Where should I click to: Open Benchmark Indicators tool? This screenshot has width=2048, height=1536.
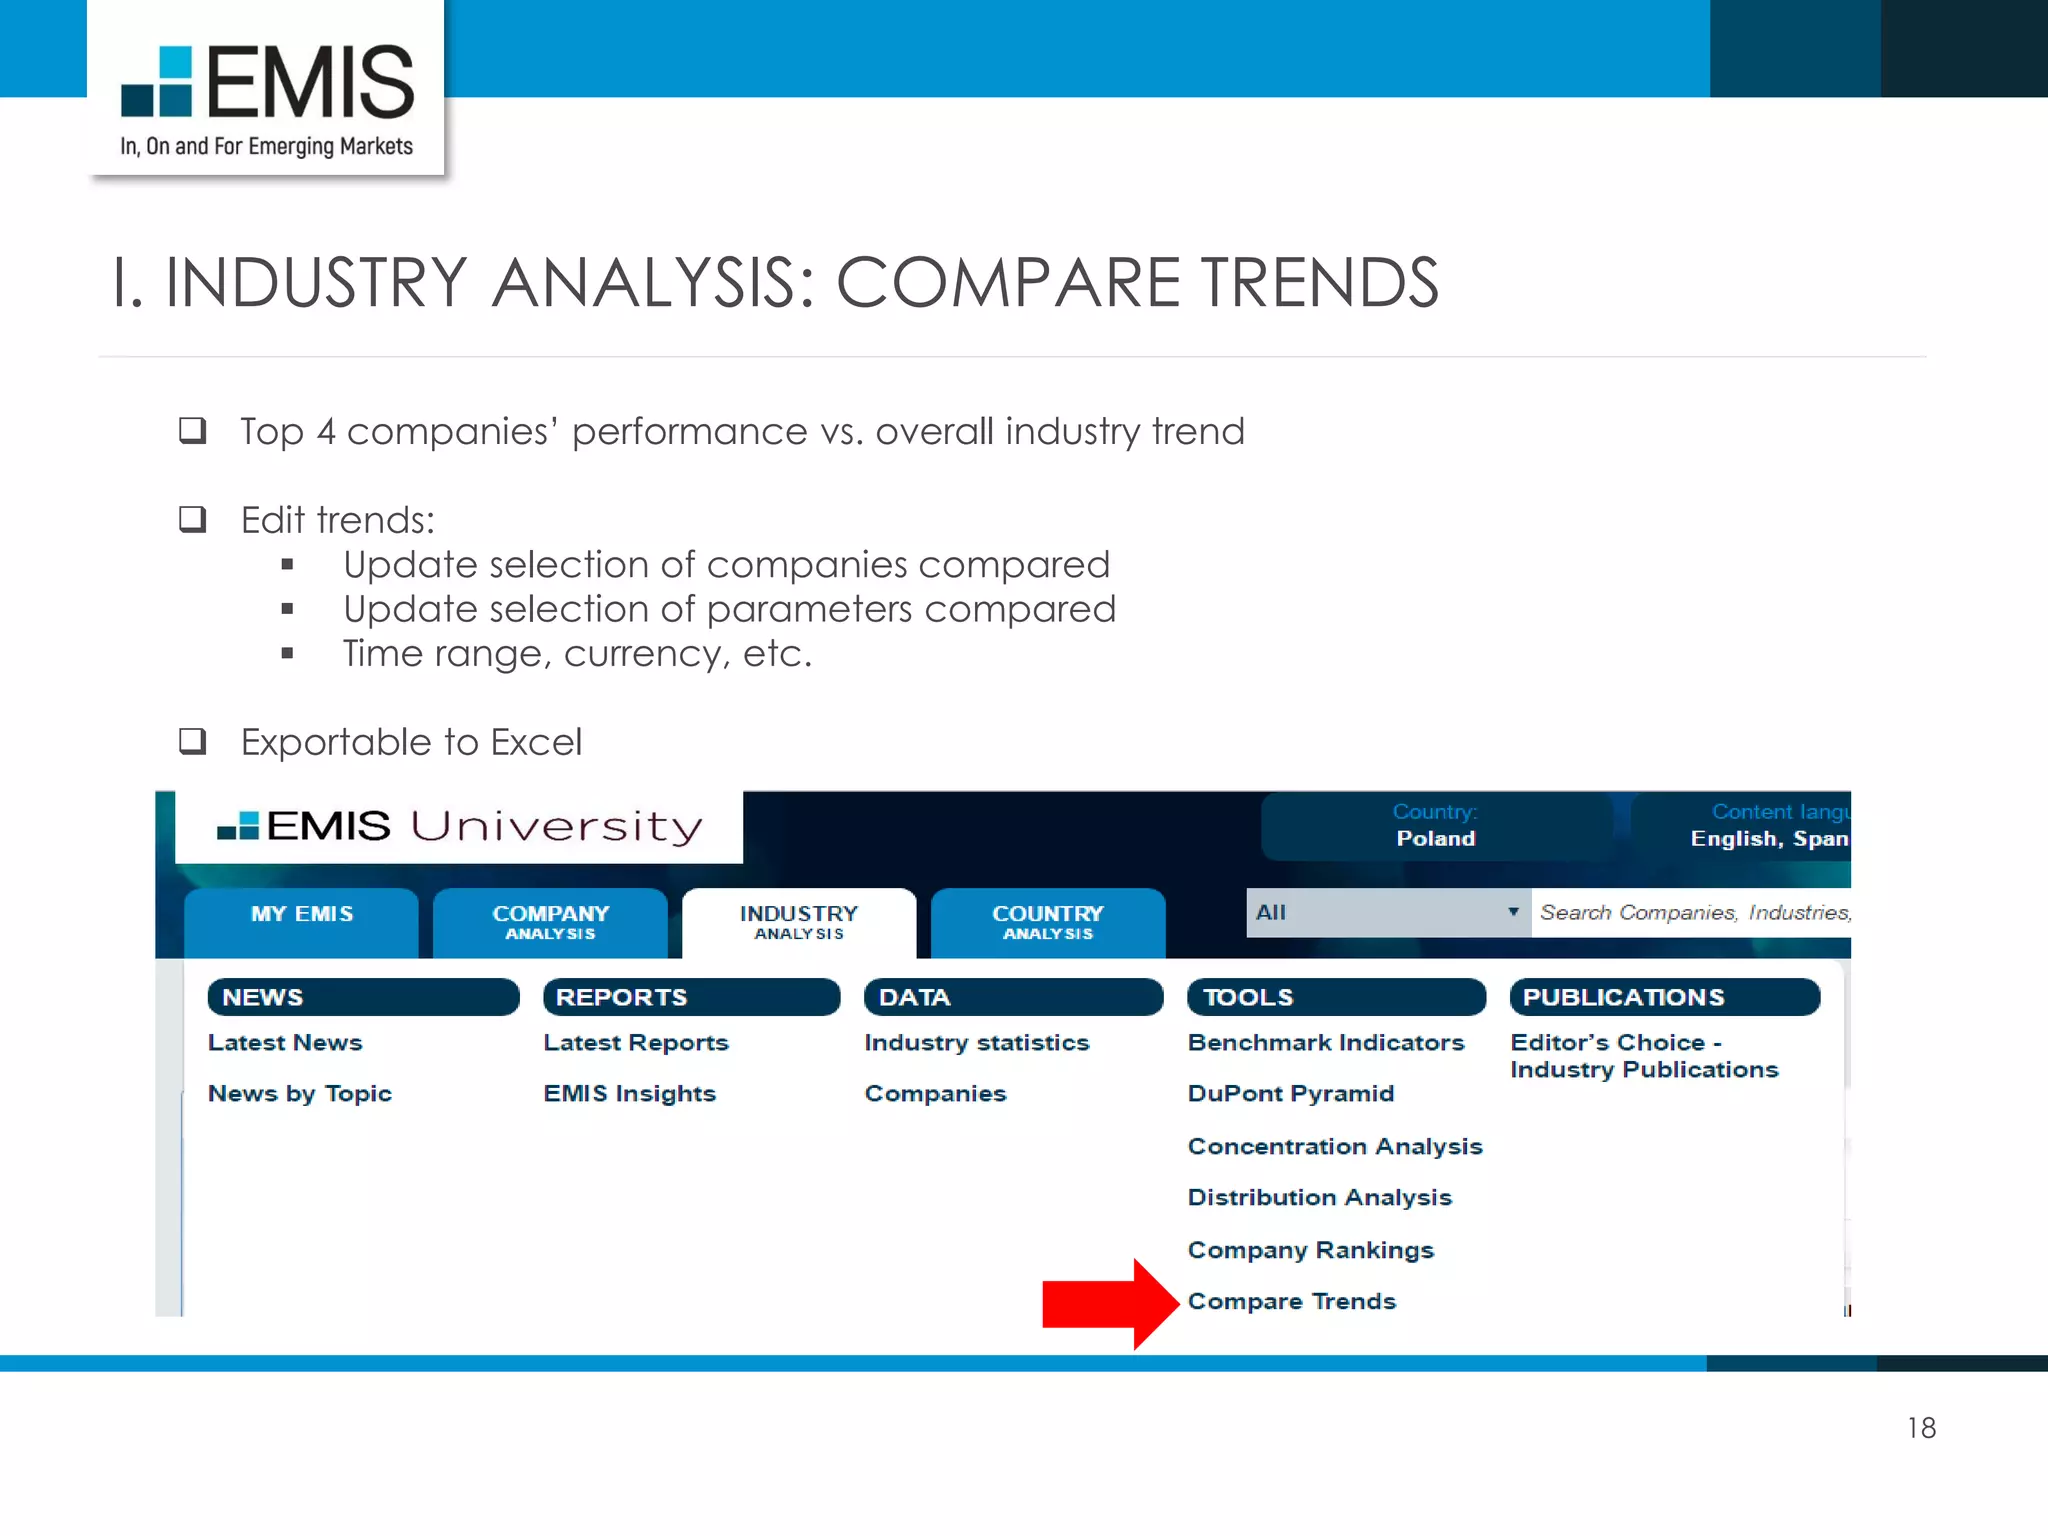pyautogui.click(x=1326, y=1042)
